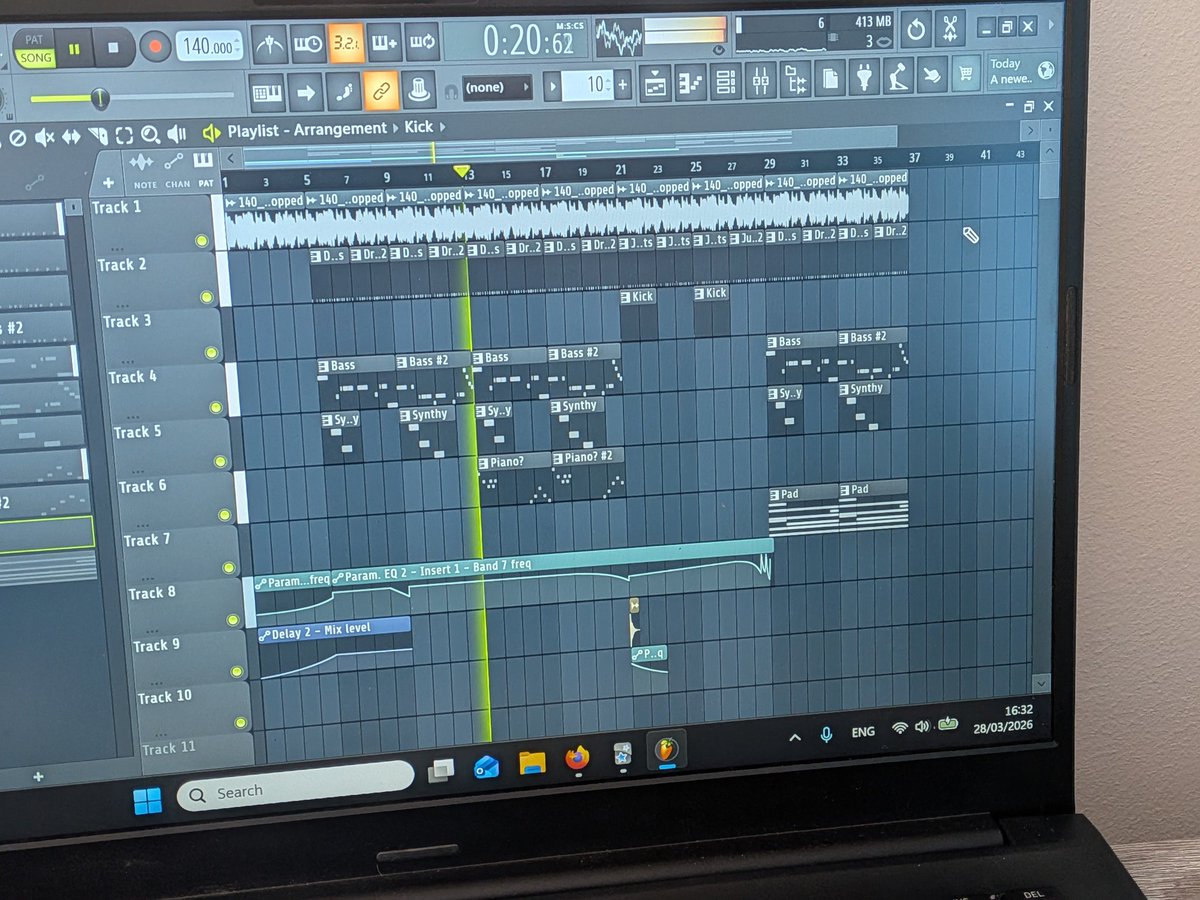Mute Track 5 with its green LED
The width and height of the screenshot is (1200, 900).
click(x=221, y=462)
